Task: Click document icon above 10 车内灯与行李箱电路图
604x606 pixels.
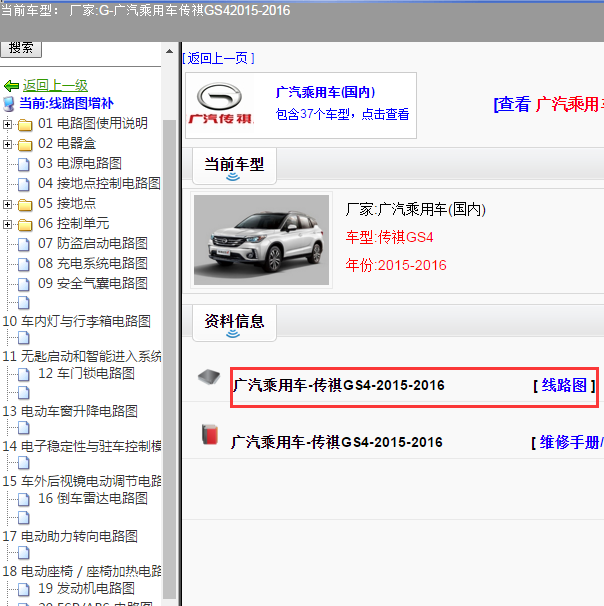Action: pyautogui.click(x=24, y=303)
